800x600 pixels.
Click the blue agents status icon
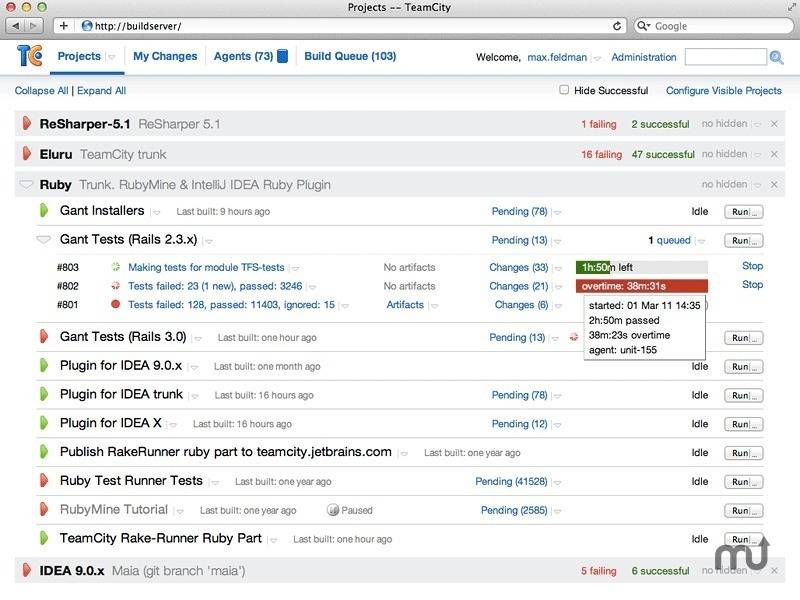click(x=282, y=56)
